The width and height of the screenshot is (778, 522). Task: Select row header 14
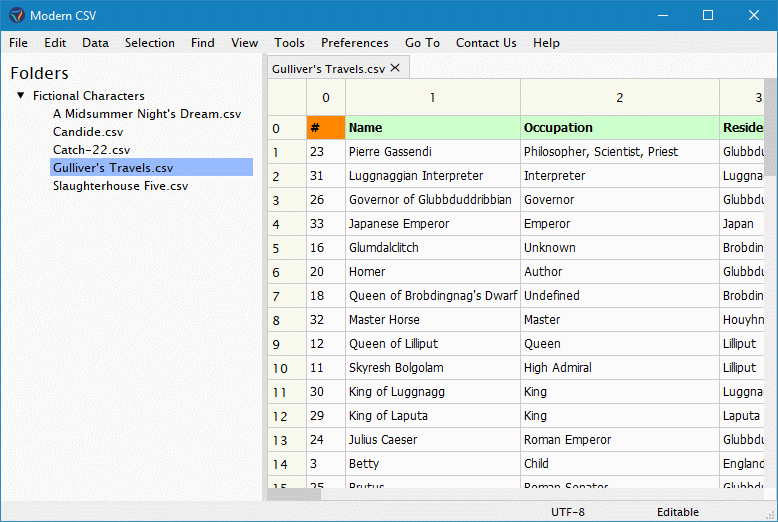(x=287, y=464)
